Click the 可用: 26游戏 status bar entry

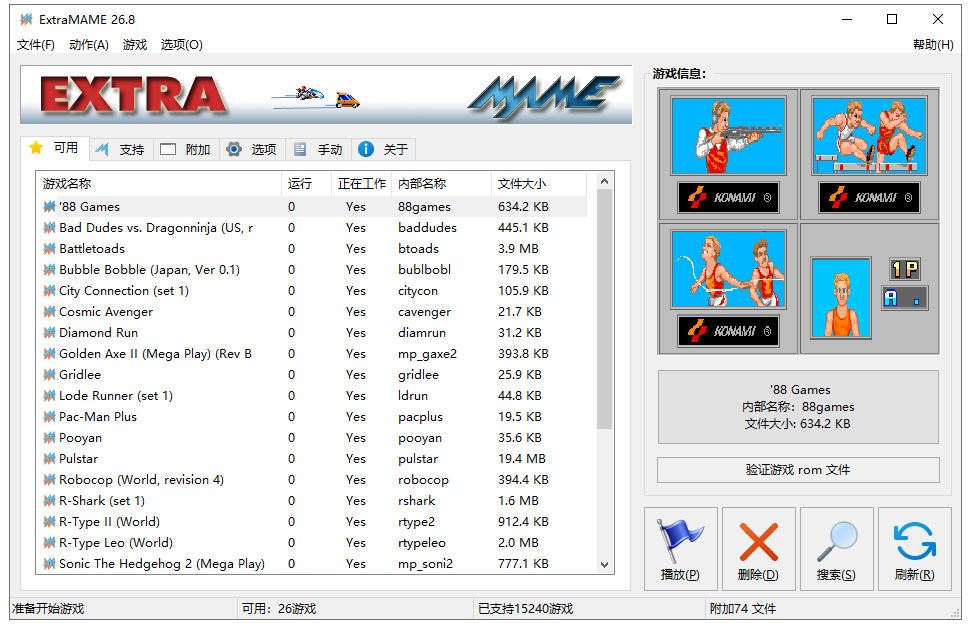(278, 609)
